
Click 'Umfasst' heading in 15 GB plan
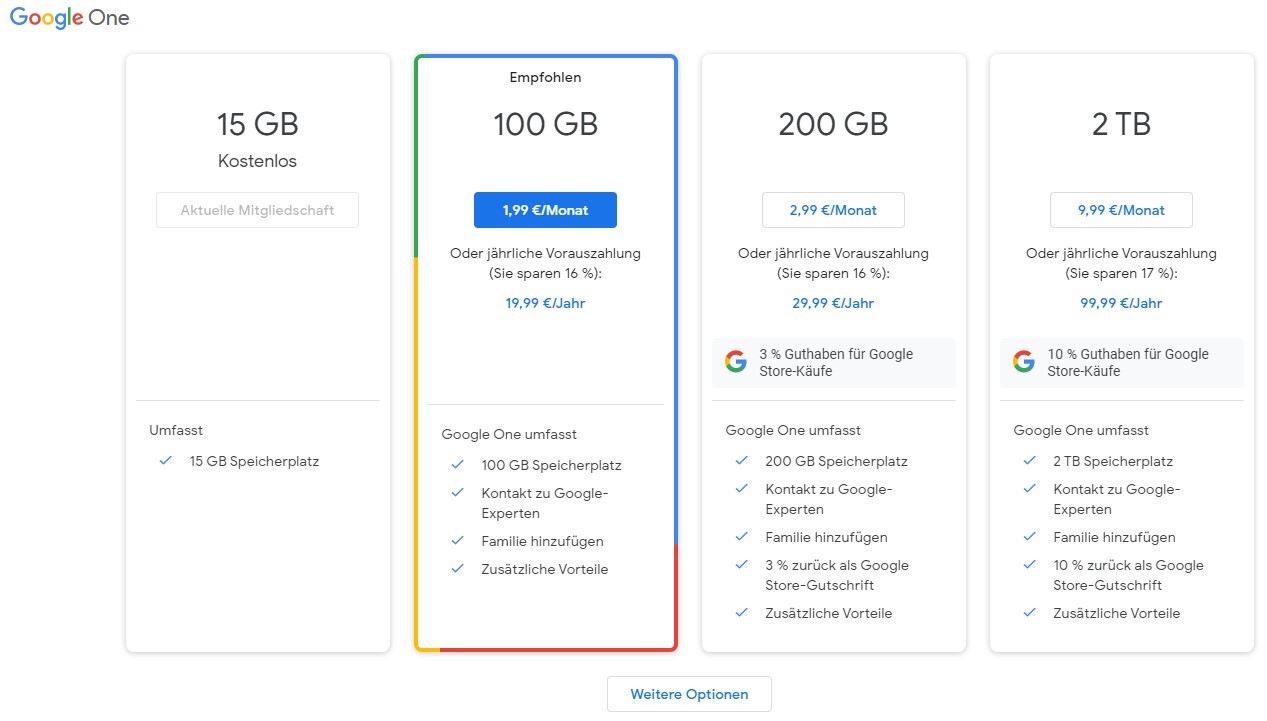tap(176, 430)
